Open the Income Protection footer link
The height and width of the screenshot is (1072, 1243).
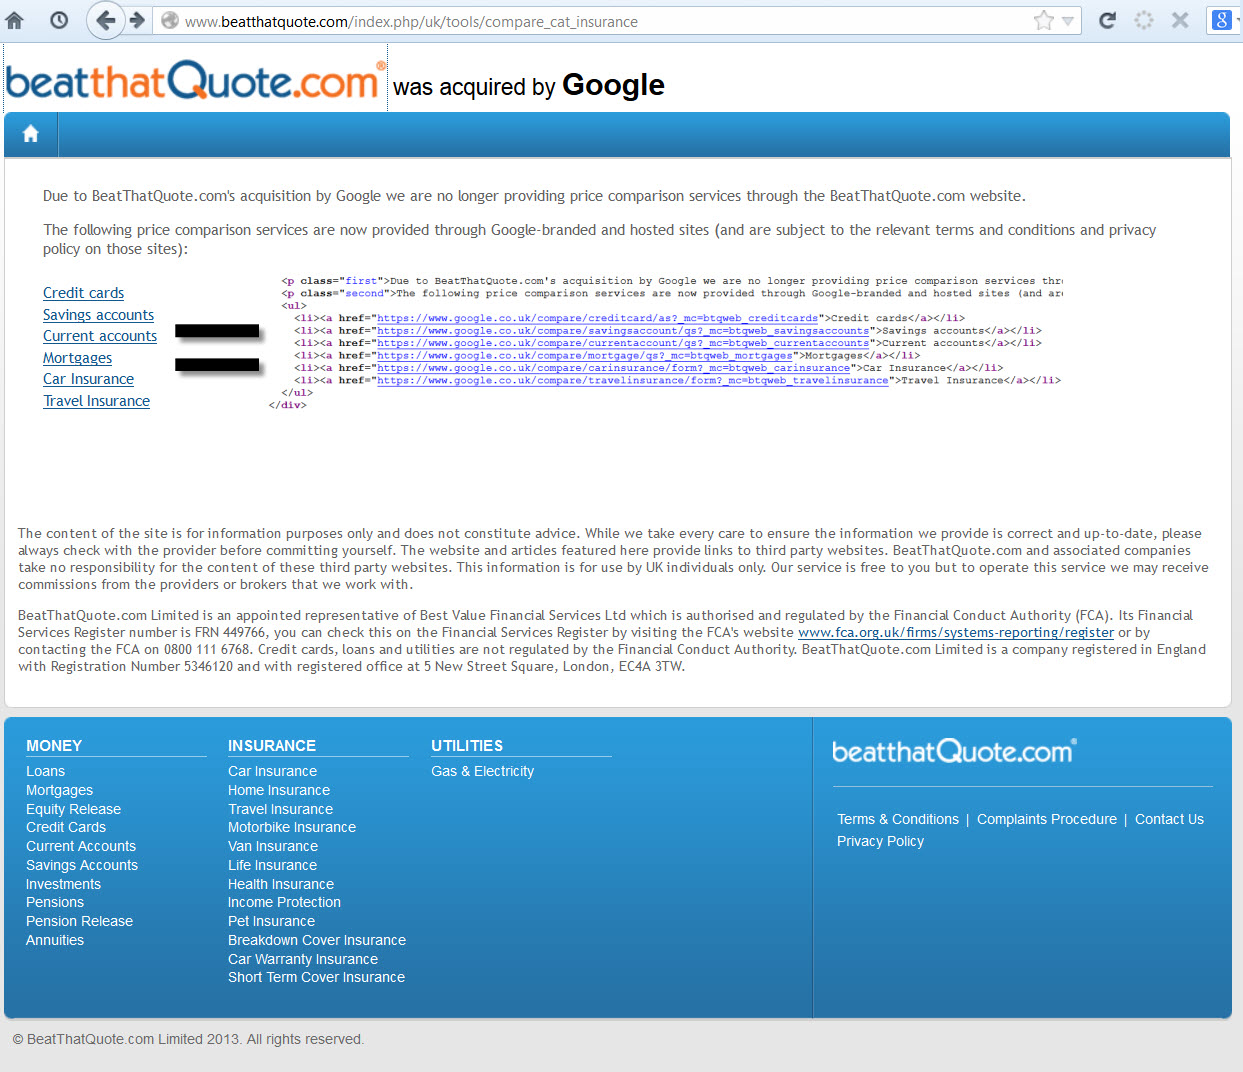click(284, 902)
